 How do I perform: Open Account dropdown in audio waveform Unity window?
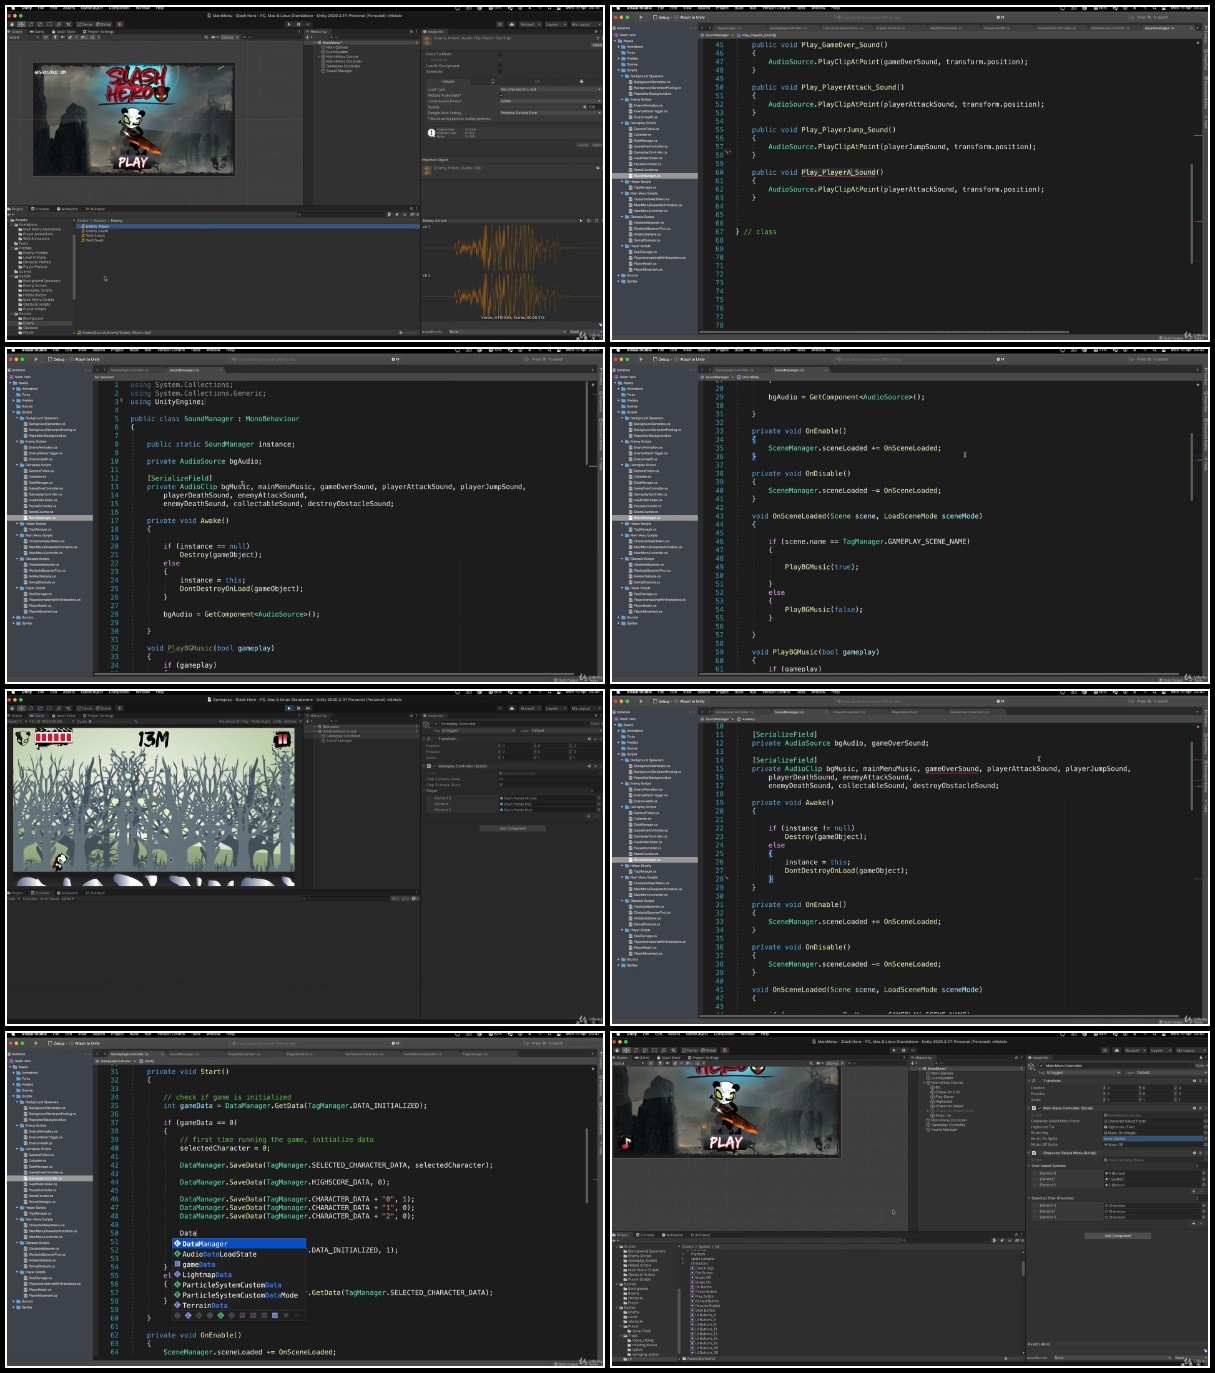[x=531, y=24]
